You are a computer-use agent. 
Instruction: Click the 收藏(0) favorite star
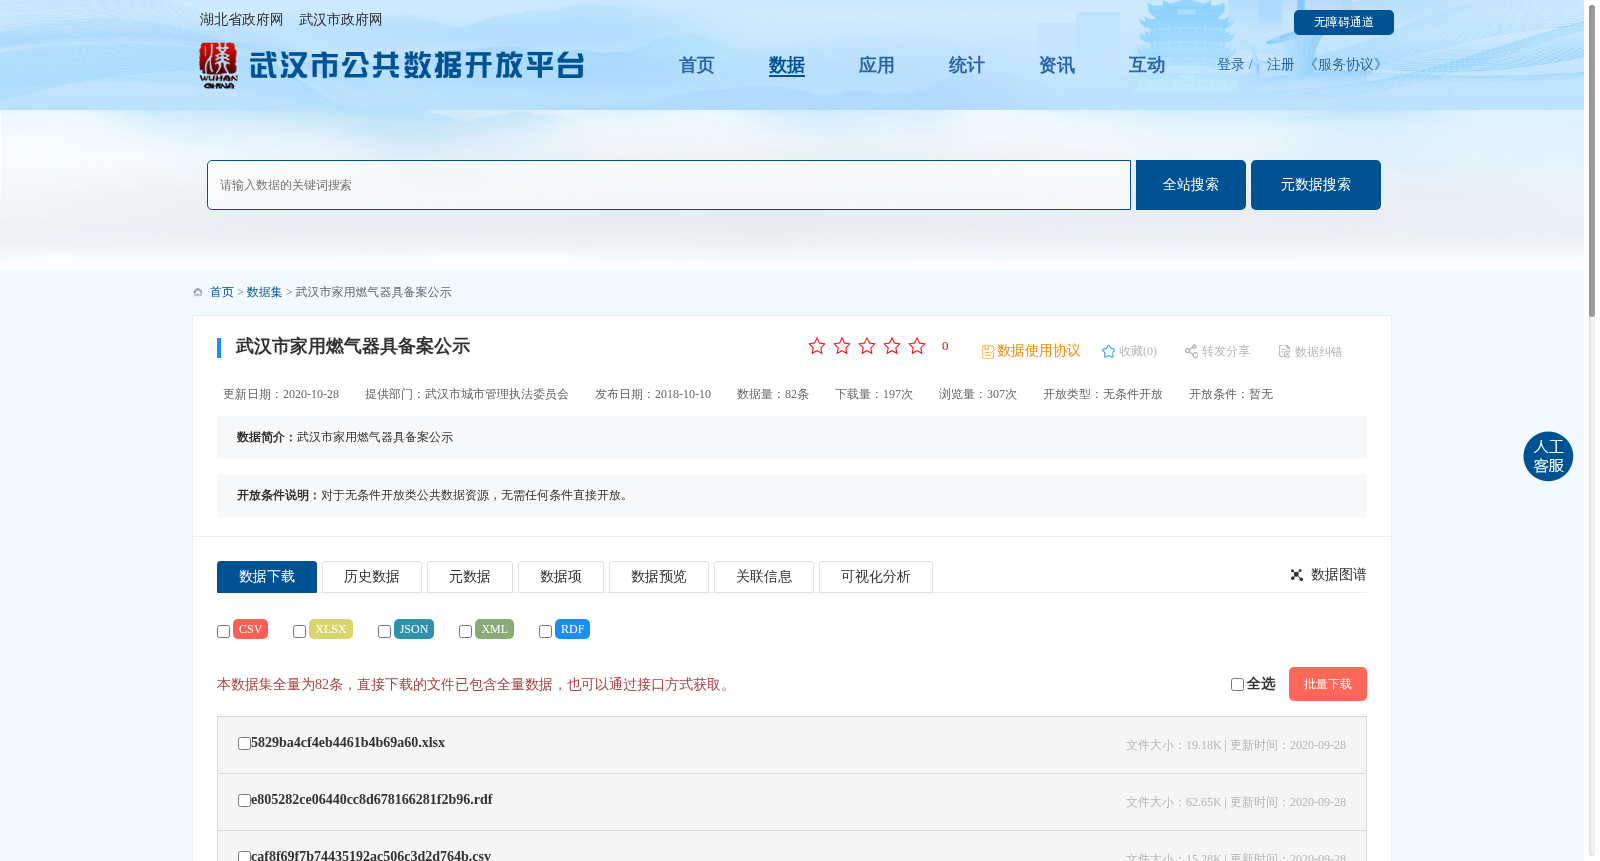[1108, 352]
